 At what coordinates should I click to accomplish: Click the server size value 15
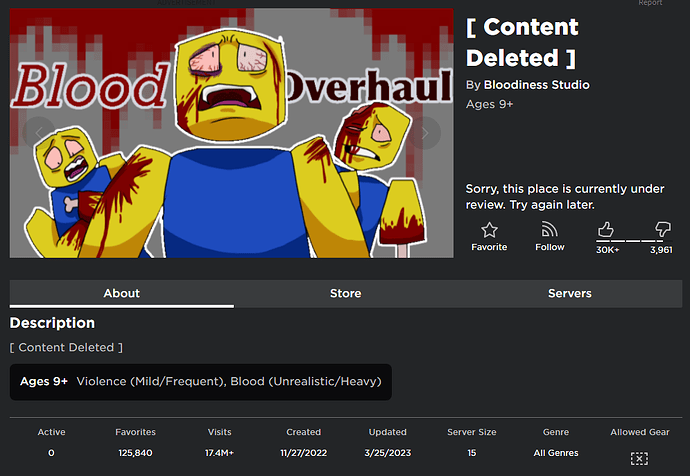click(472, 453)
